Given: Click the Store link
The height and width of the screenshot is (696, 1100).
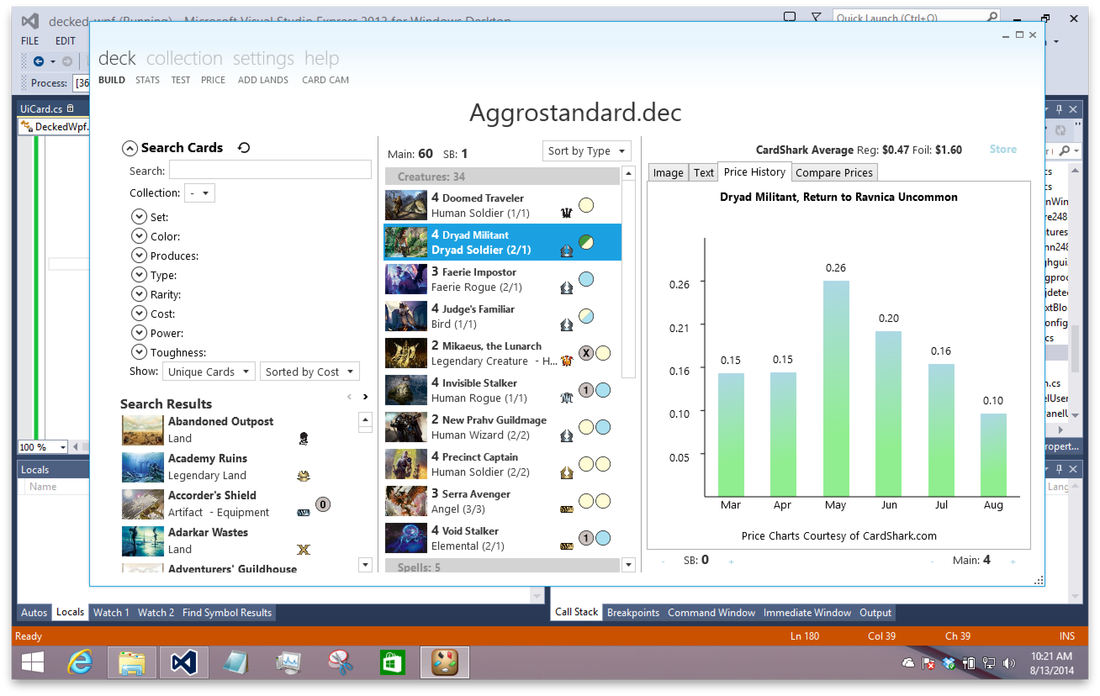Looking at the screenshot, I should click(1003, 149).
